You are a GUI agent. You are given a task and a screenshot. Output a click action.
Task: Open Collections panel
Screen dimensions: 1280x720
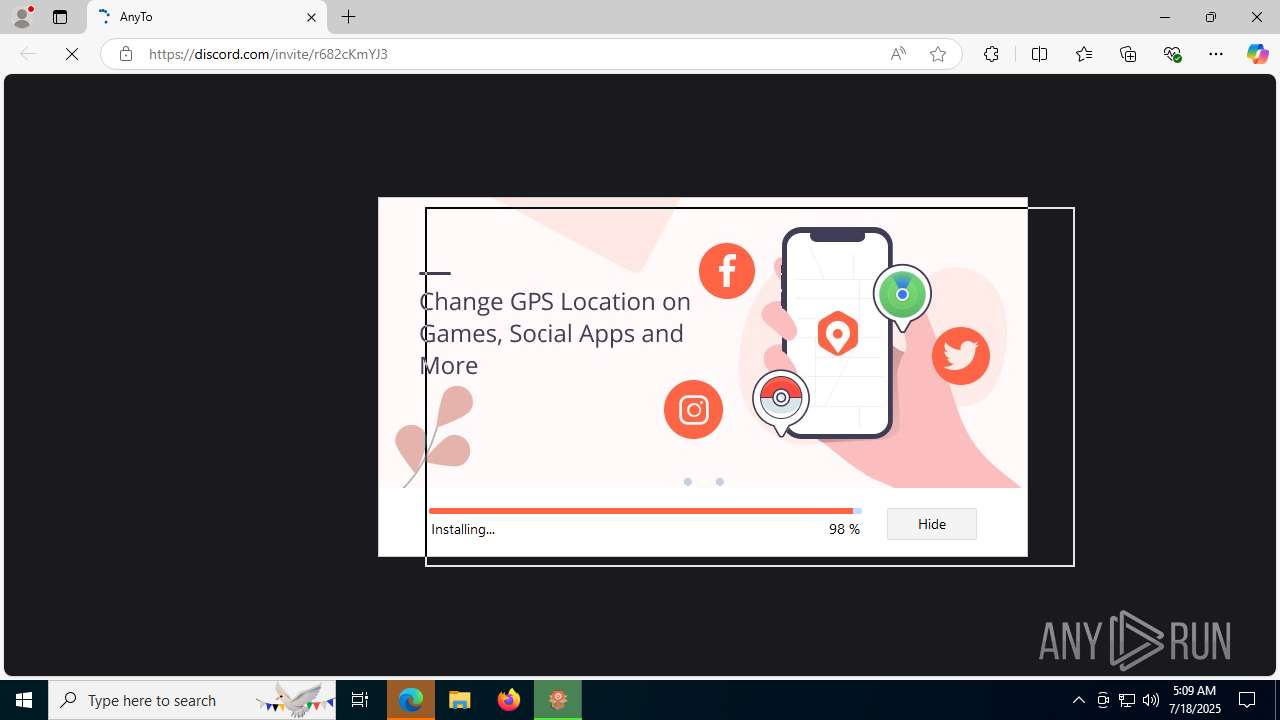[1128, 54]
